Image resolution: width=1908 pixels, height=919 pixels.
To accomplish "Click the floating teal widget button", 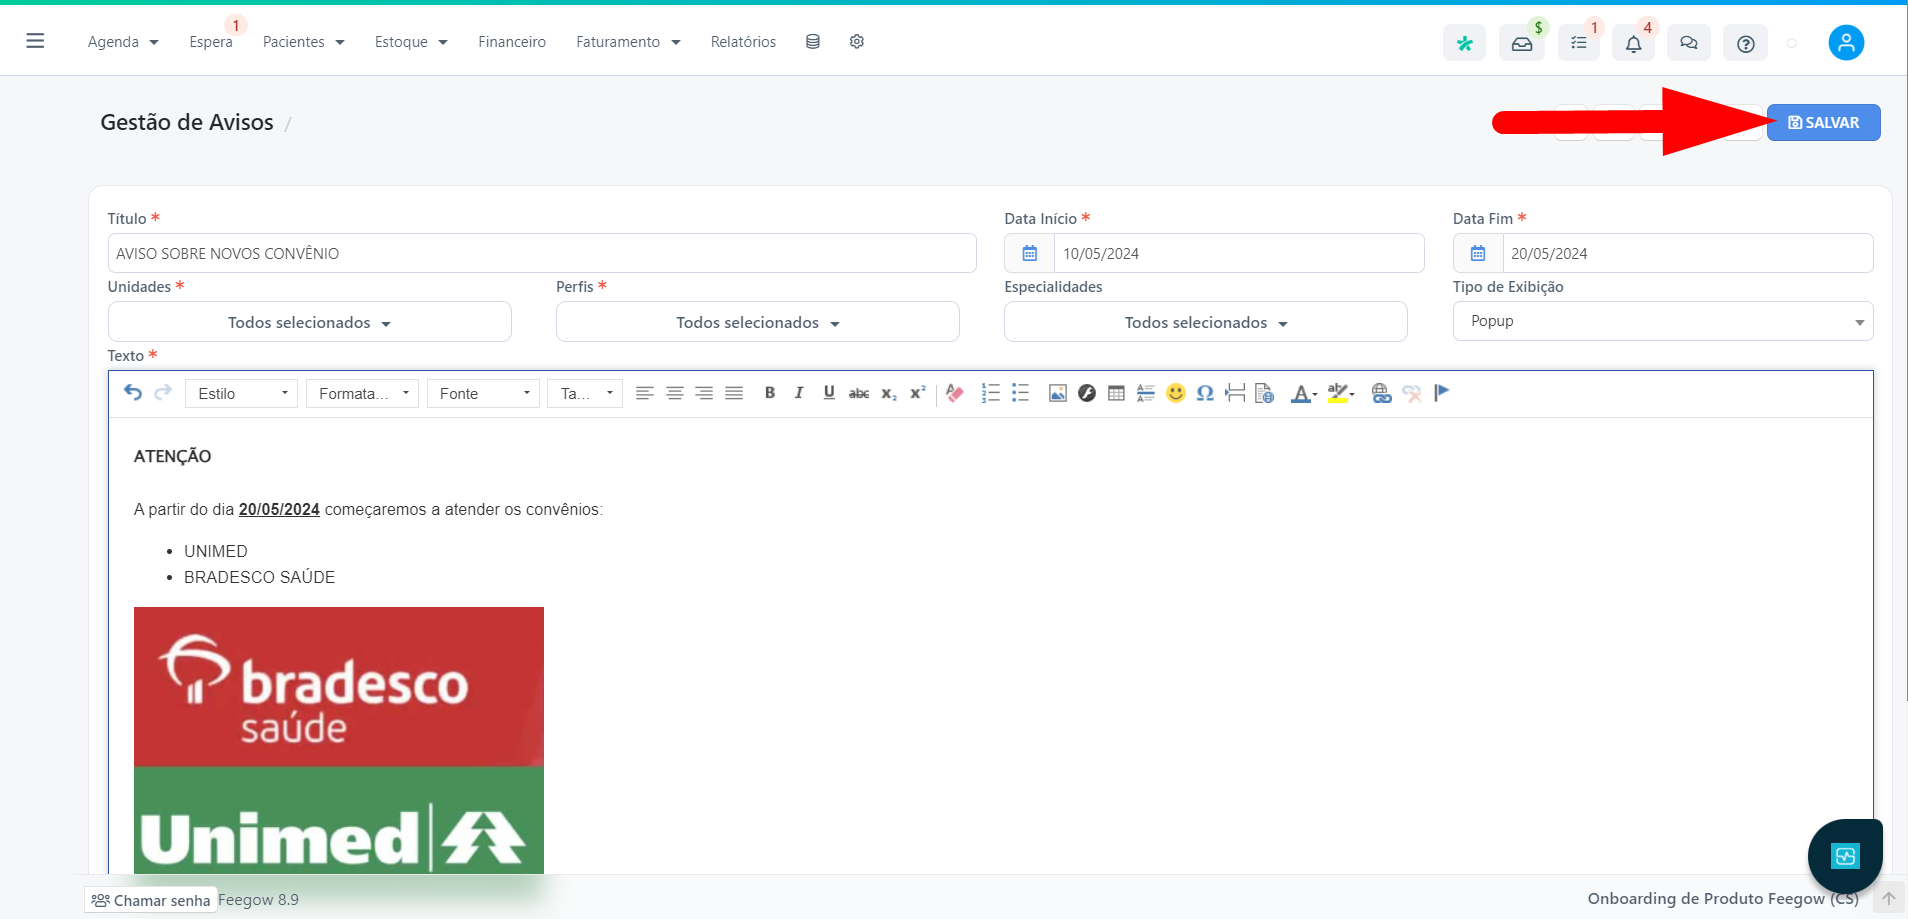I will [x=1845, y=856].
